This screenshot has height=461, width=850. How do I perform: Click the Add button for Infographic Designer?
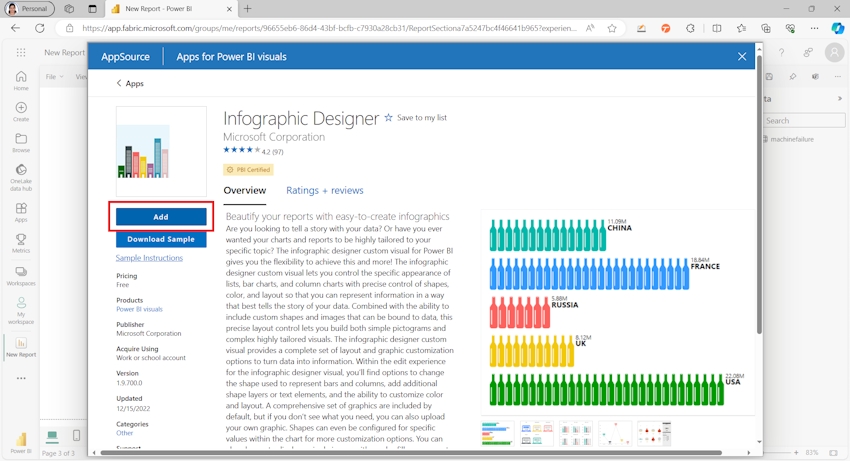tap(161, 216)
